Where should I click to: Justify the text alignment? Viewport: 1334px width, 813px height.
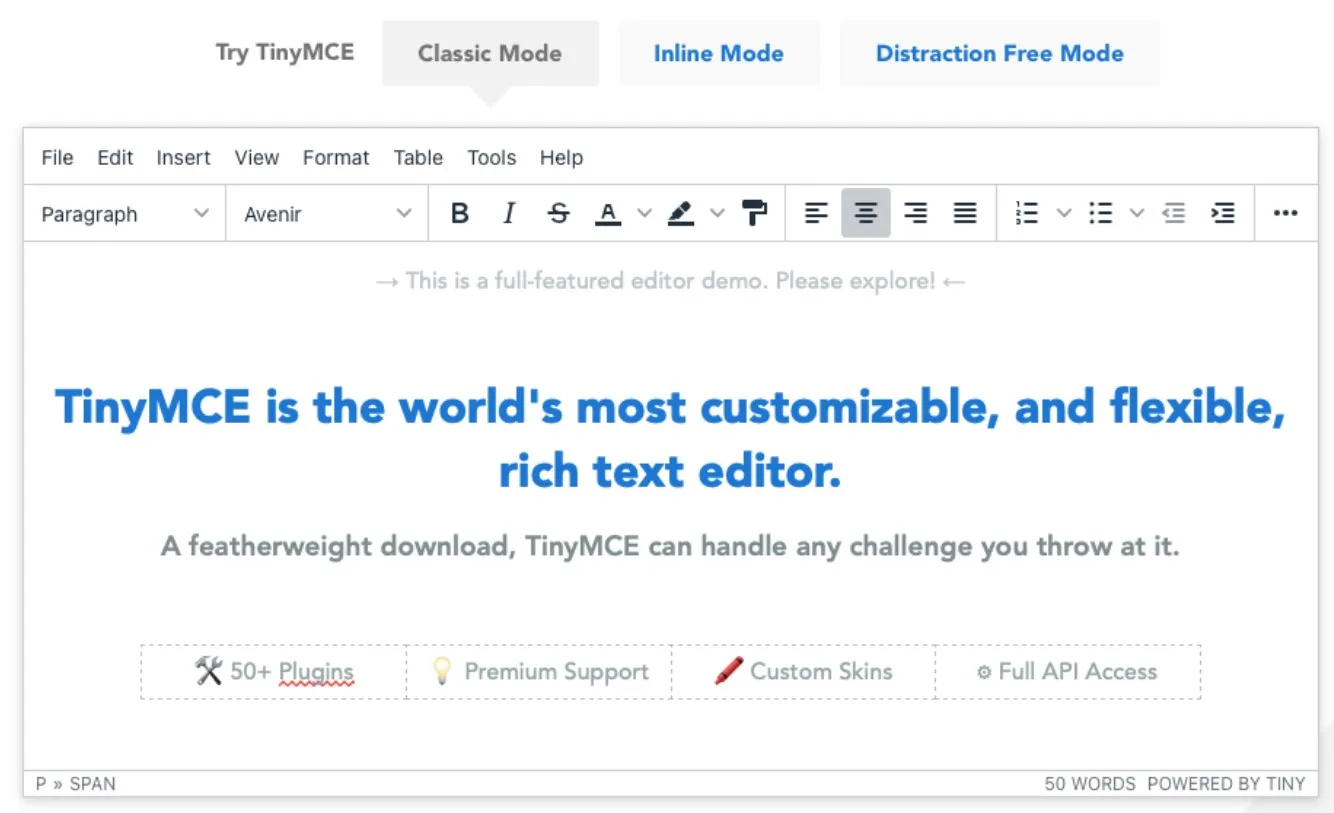coord(965,213)
